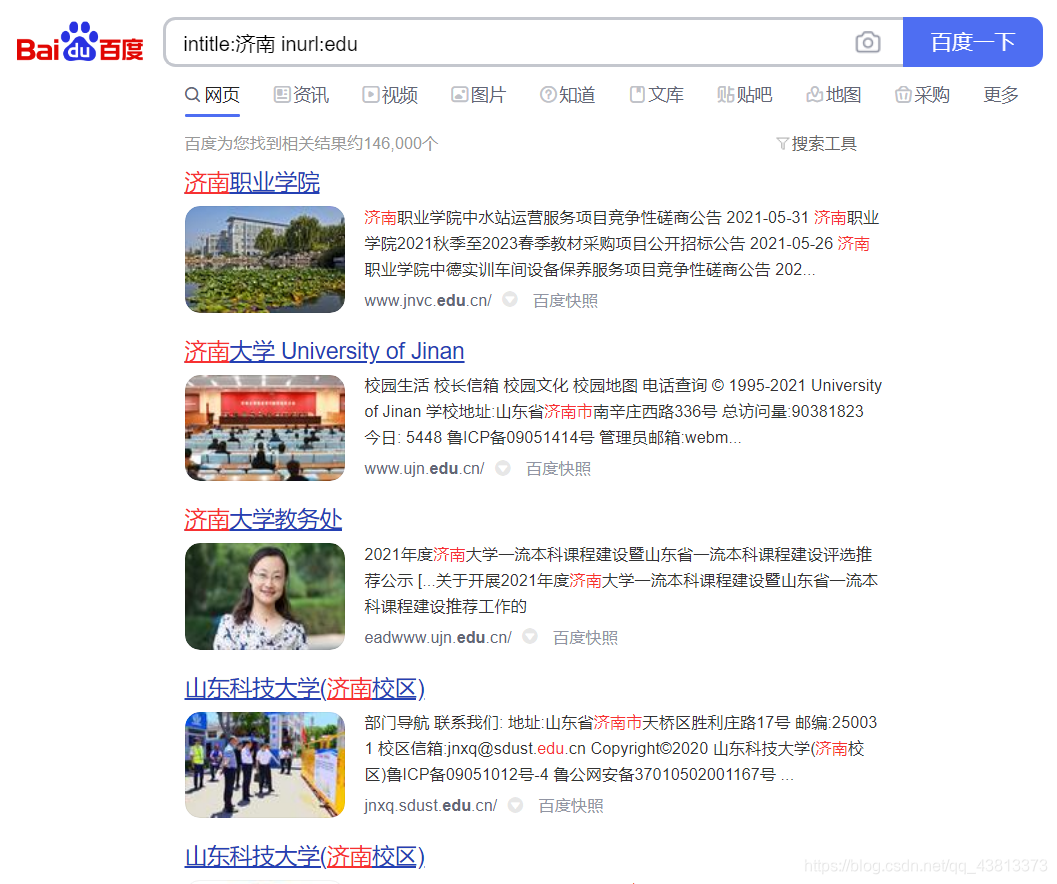
Task: Switch to the 文库 tab
Action: click(657, 95)
